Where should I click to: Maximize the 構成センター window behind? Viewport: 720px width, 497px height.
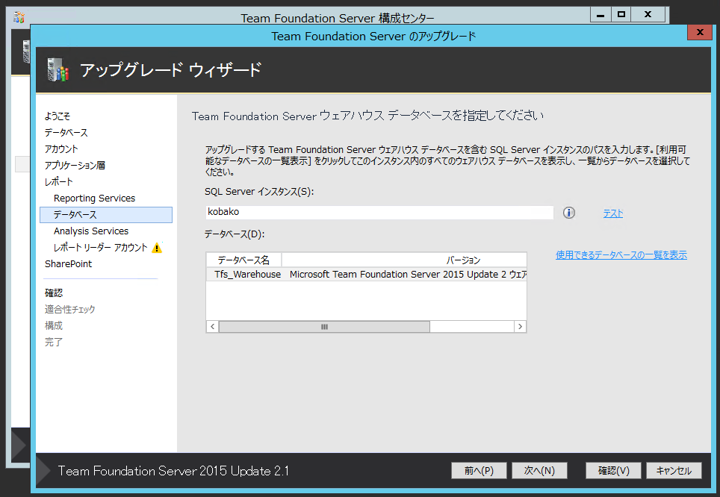[x=621, y=15]
